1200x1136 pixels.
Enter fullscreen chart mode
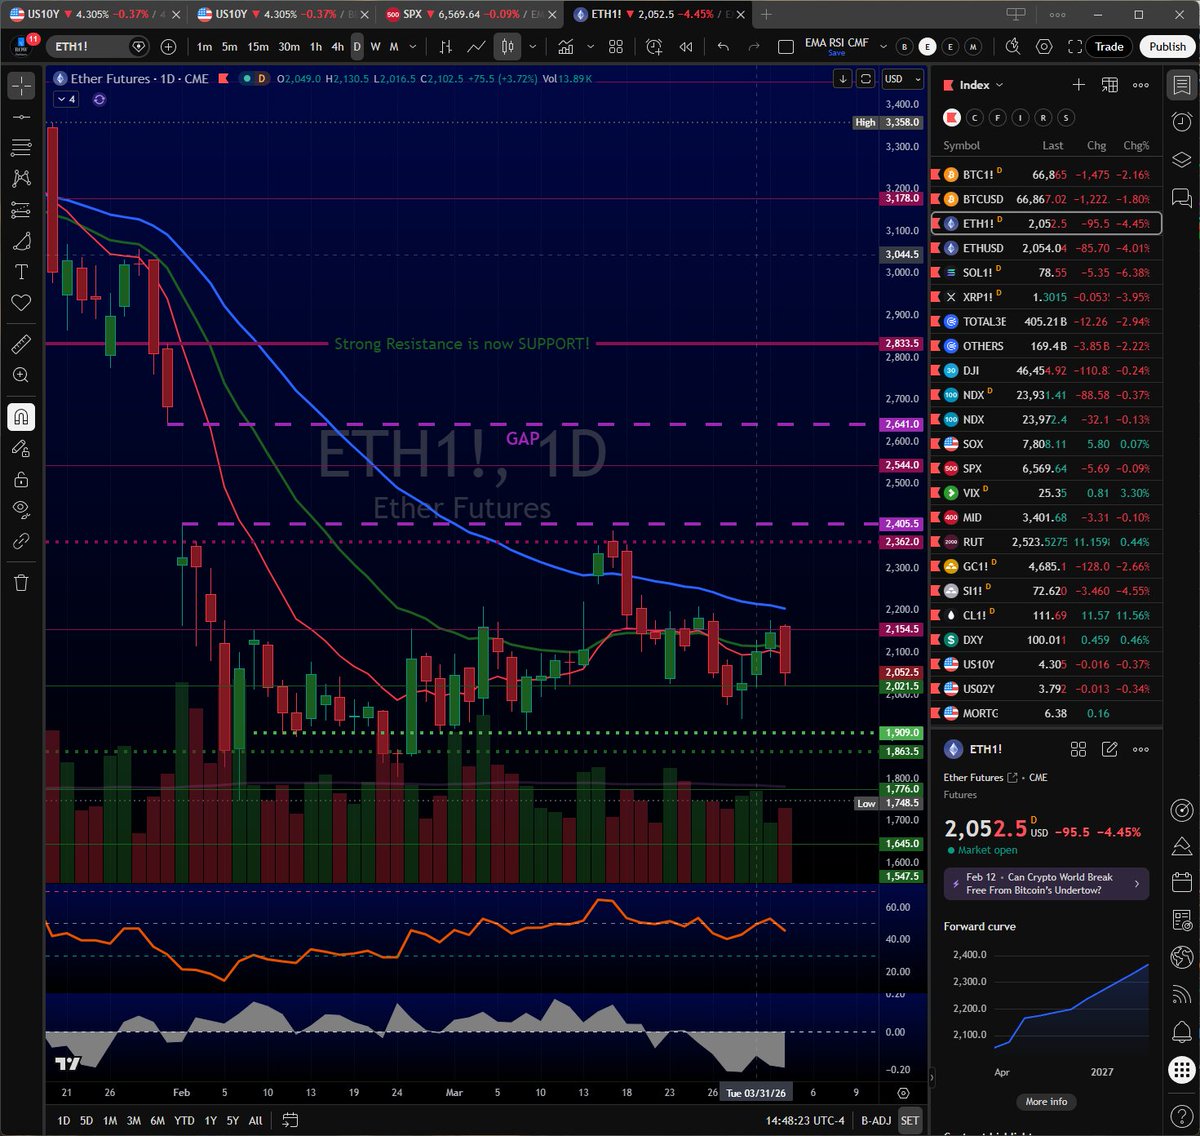tap(1075, 47)
